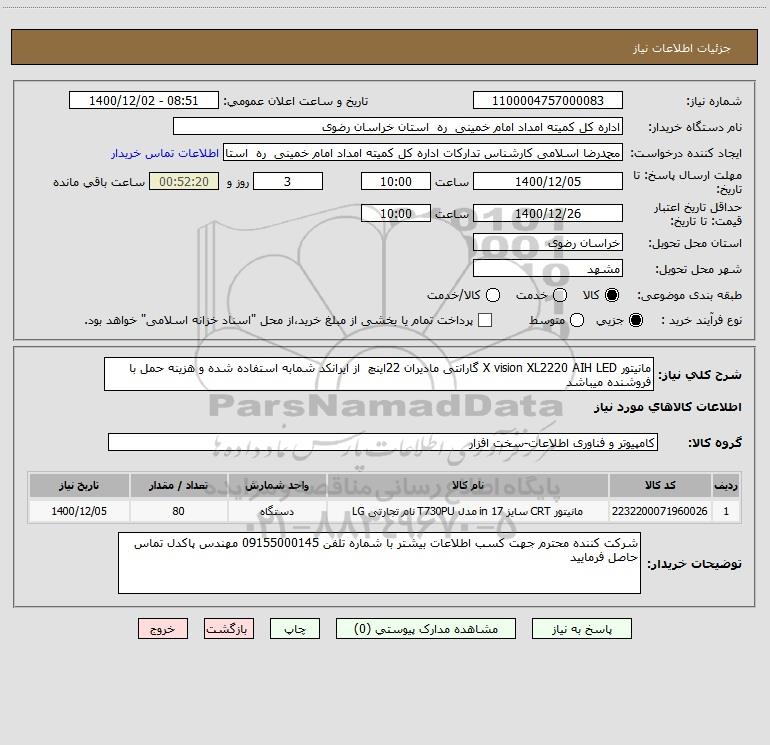
Task: Click the price validity hour field
Action: (396, 213)
